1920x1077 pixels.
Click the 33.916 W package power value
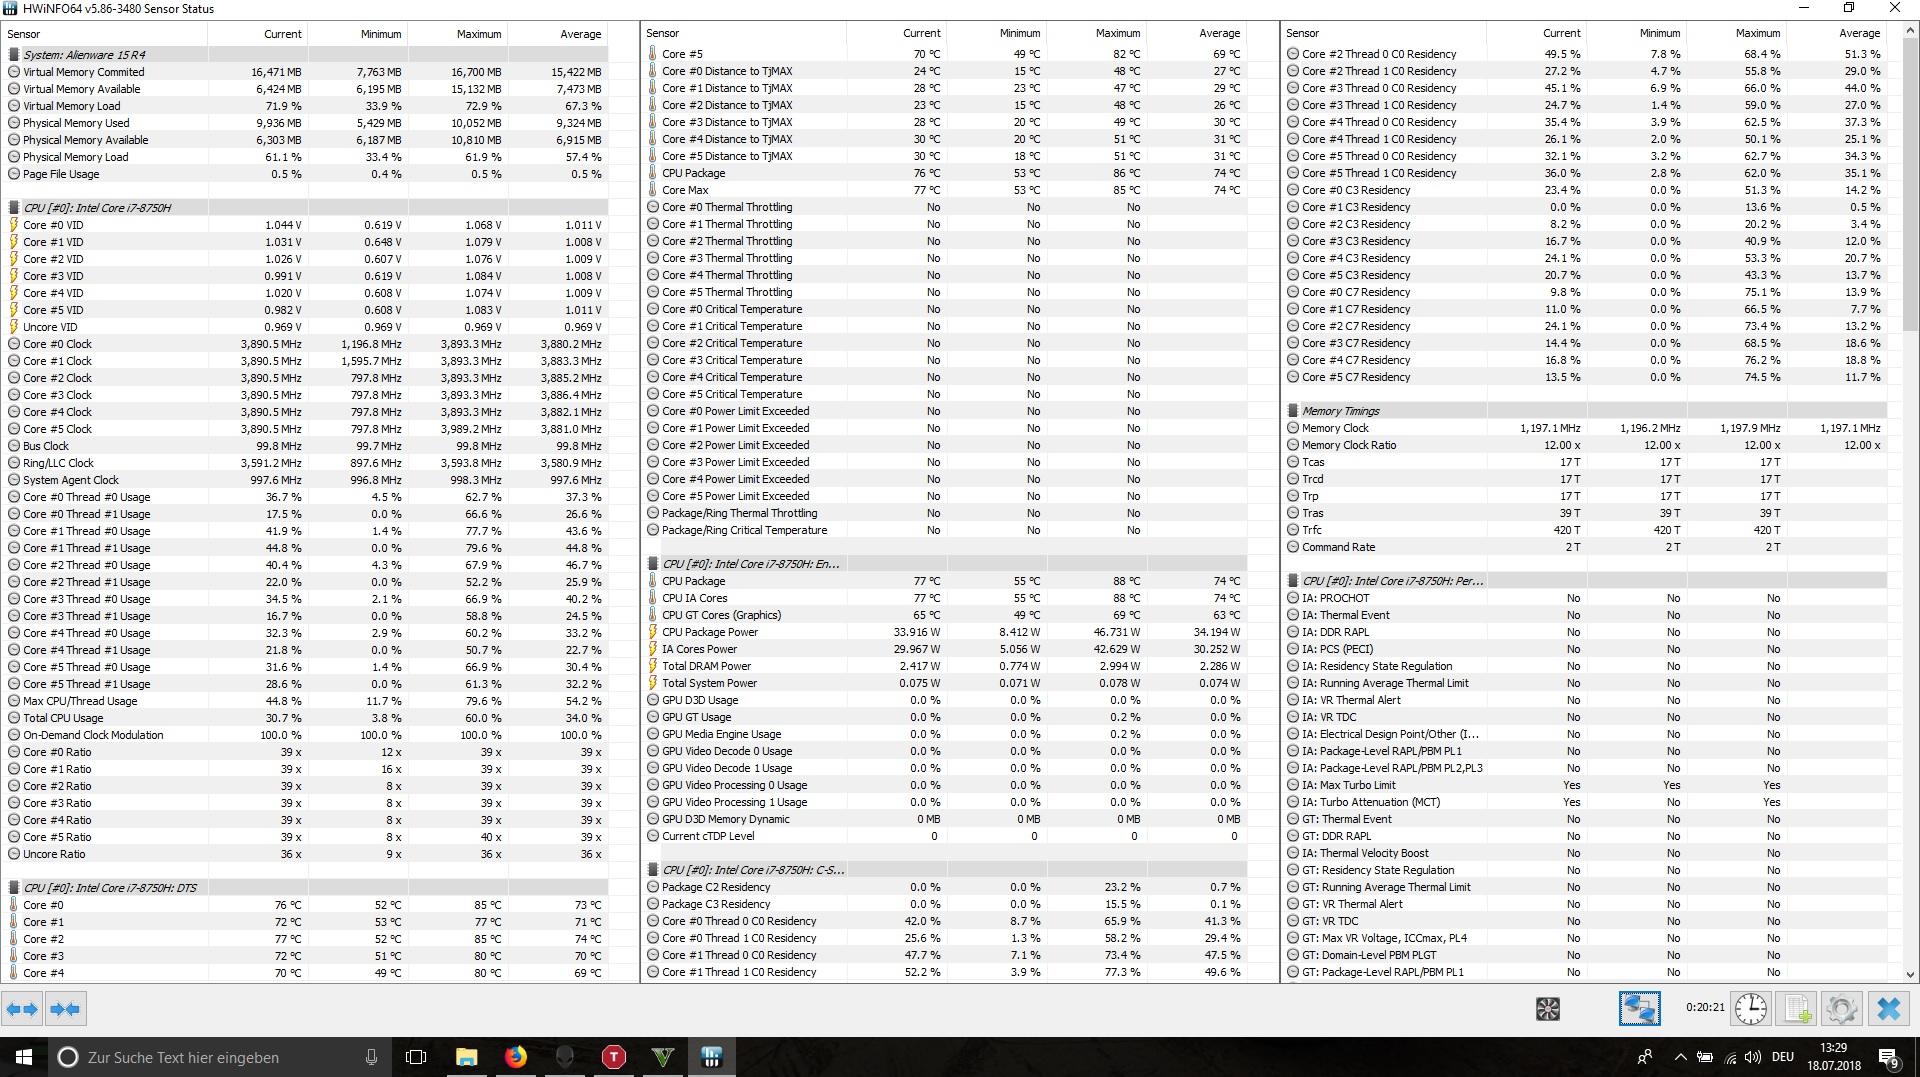click(916, 632)
